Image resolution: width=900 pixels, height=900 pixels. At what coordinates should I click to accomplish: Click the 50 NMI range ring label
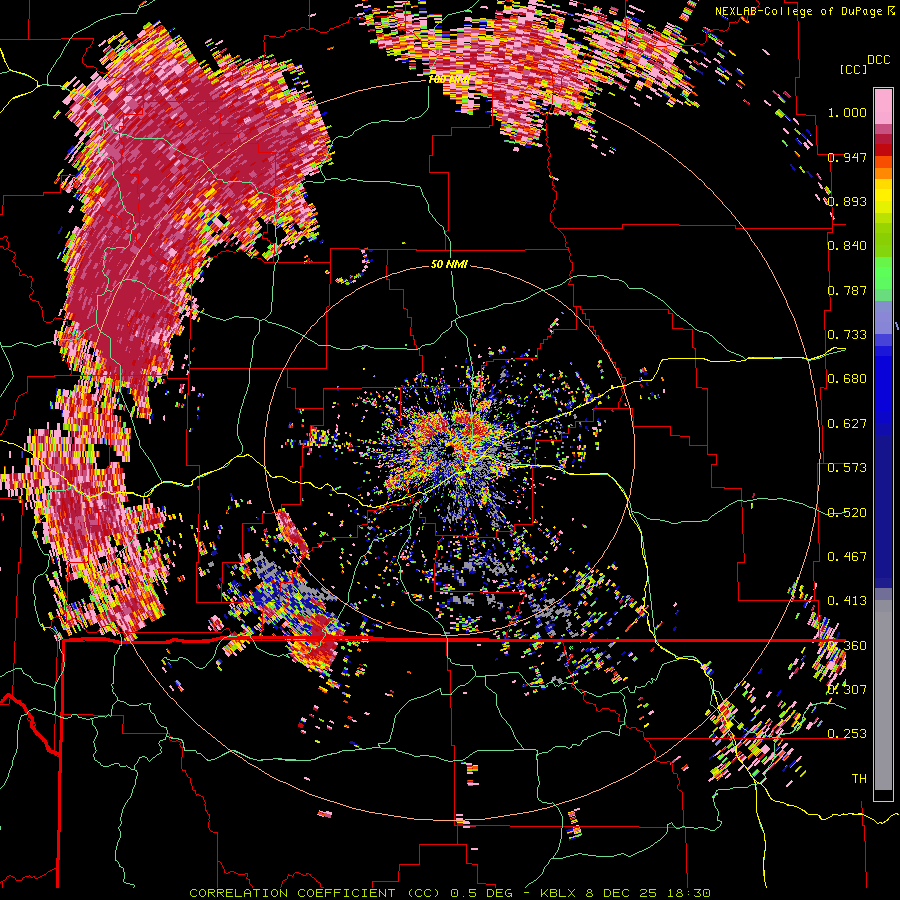tap(449, 264)
